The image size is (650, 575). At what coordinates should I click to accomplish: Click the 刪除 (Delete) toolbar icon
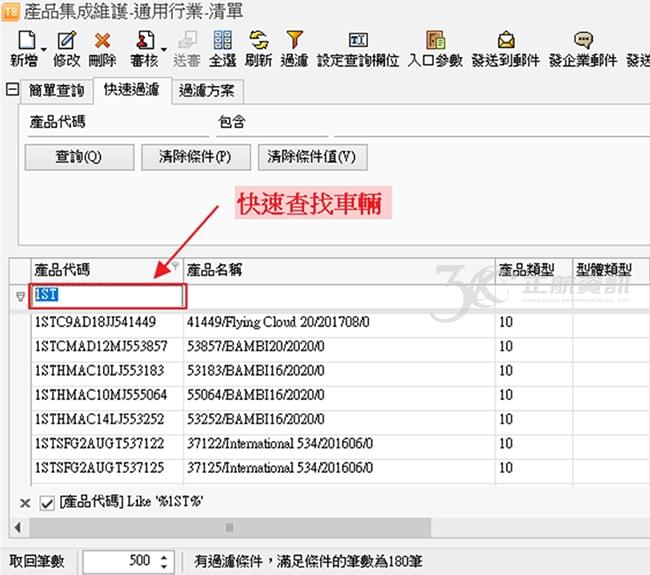click(102, 40)
